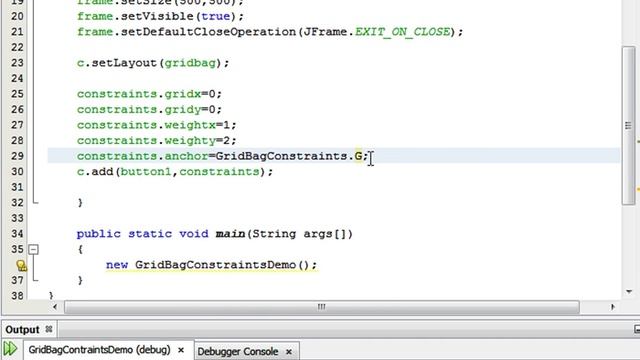The width and height of the screenshot is (640, 360).
Task: Click the text constraints.weightx=1;
Action: click(157, 125)
